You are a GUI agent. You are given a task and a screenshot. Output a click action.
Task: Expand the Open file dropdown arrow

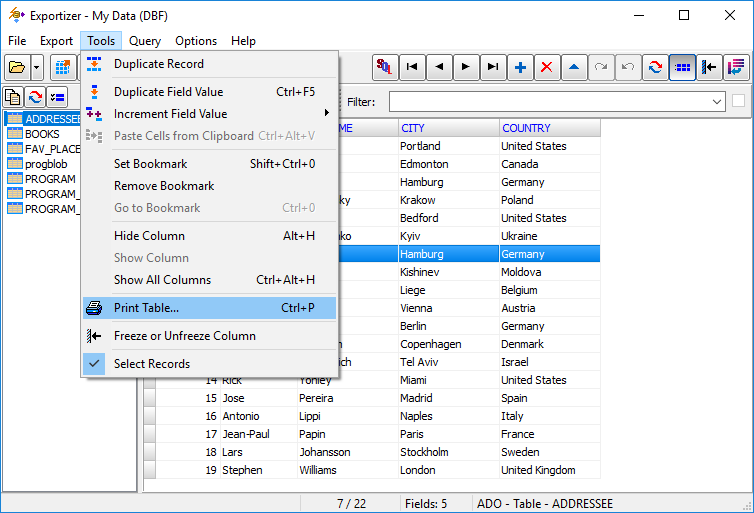[37, 67]
